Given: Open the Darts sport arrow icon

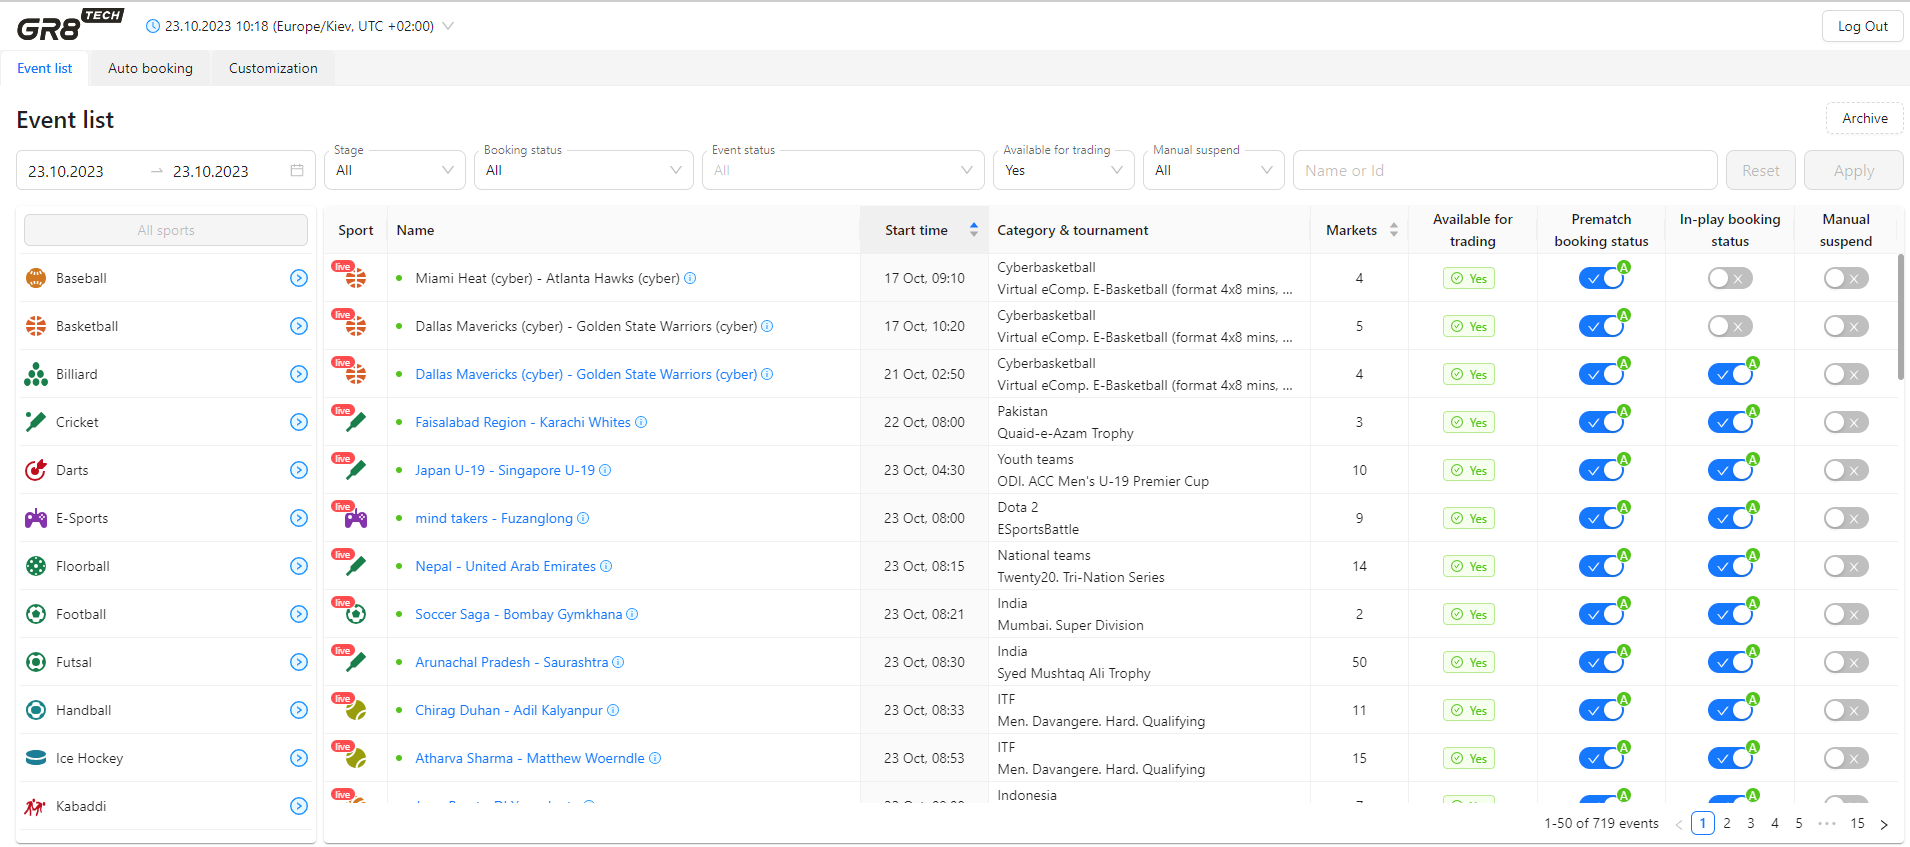Looking at the screenshot, I should (x=299, y=470).
